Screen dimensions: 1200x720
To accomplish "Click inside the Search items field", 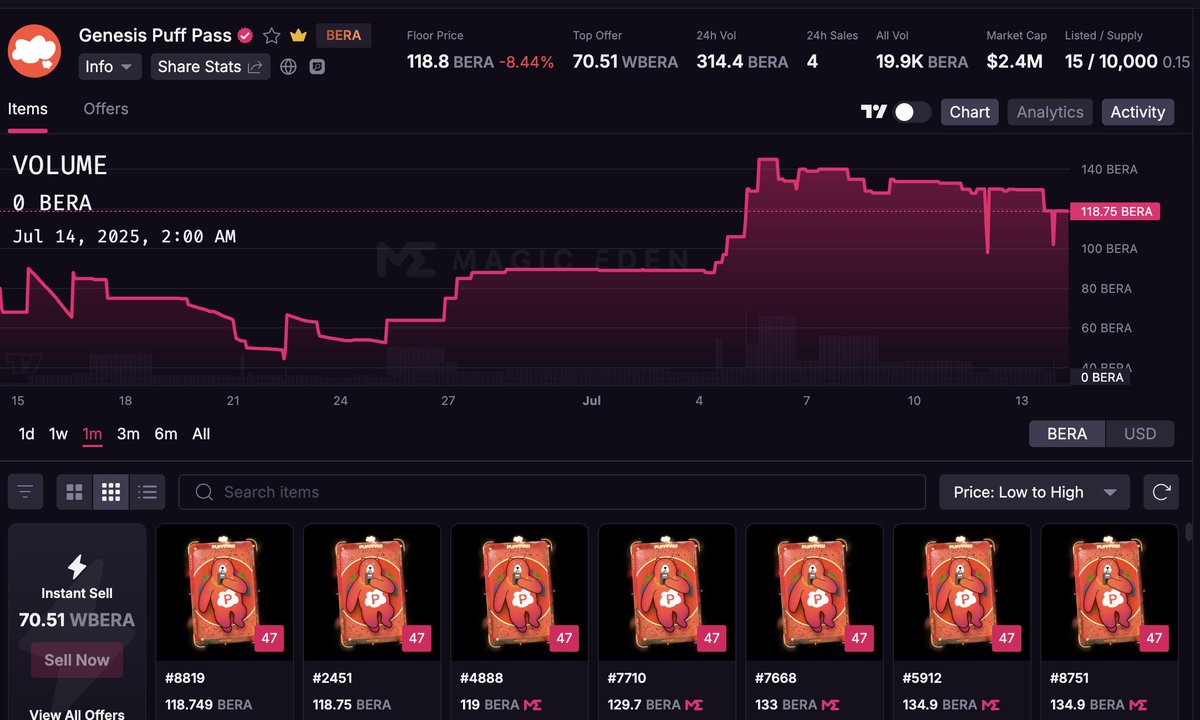I will 552,492.
